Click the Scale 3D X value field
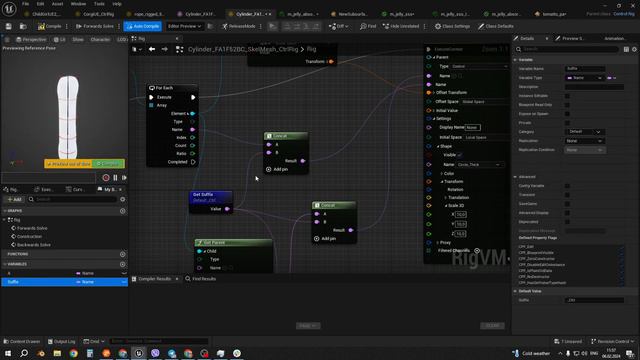 pos(461,214)
